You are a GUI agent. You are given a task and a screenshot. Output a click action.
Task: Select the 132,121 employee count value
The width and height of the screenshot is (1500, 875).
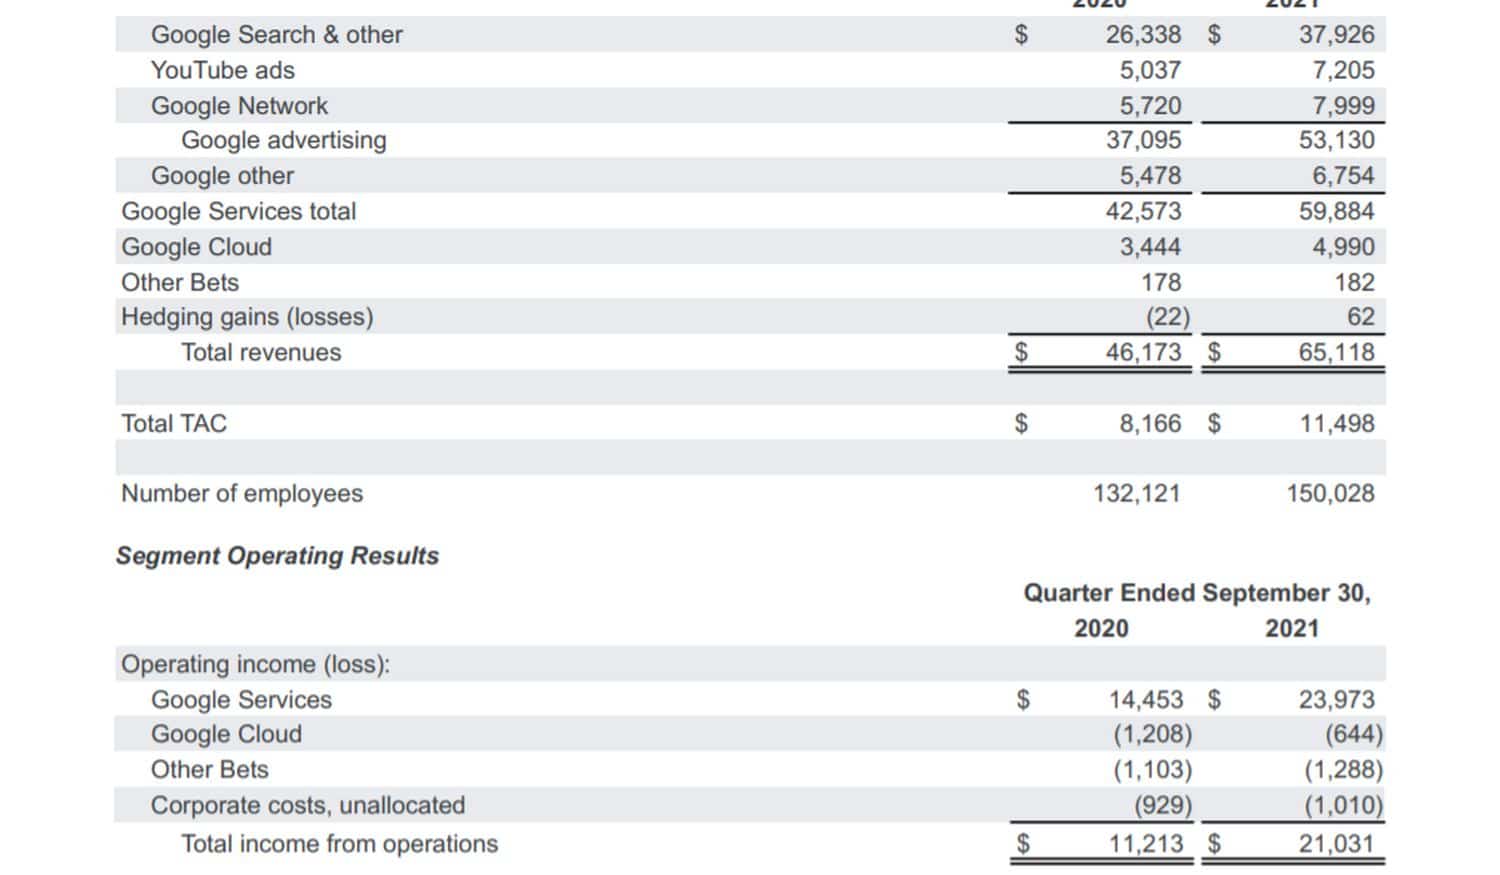point(1136,493)
